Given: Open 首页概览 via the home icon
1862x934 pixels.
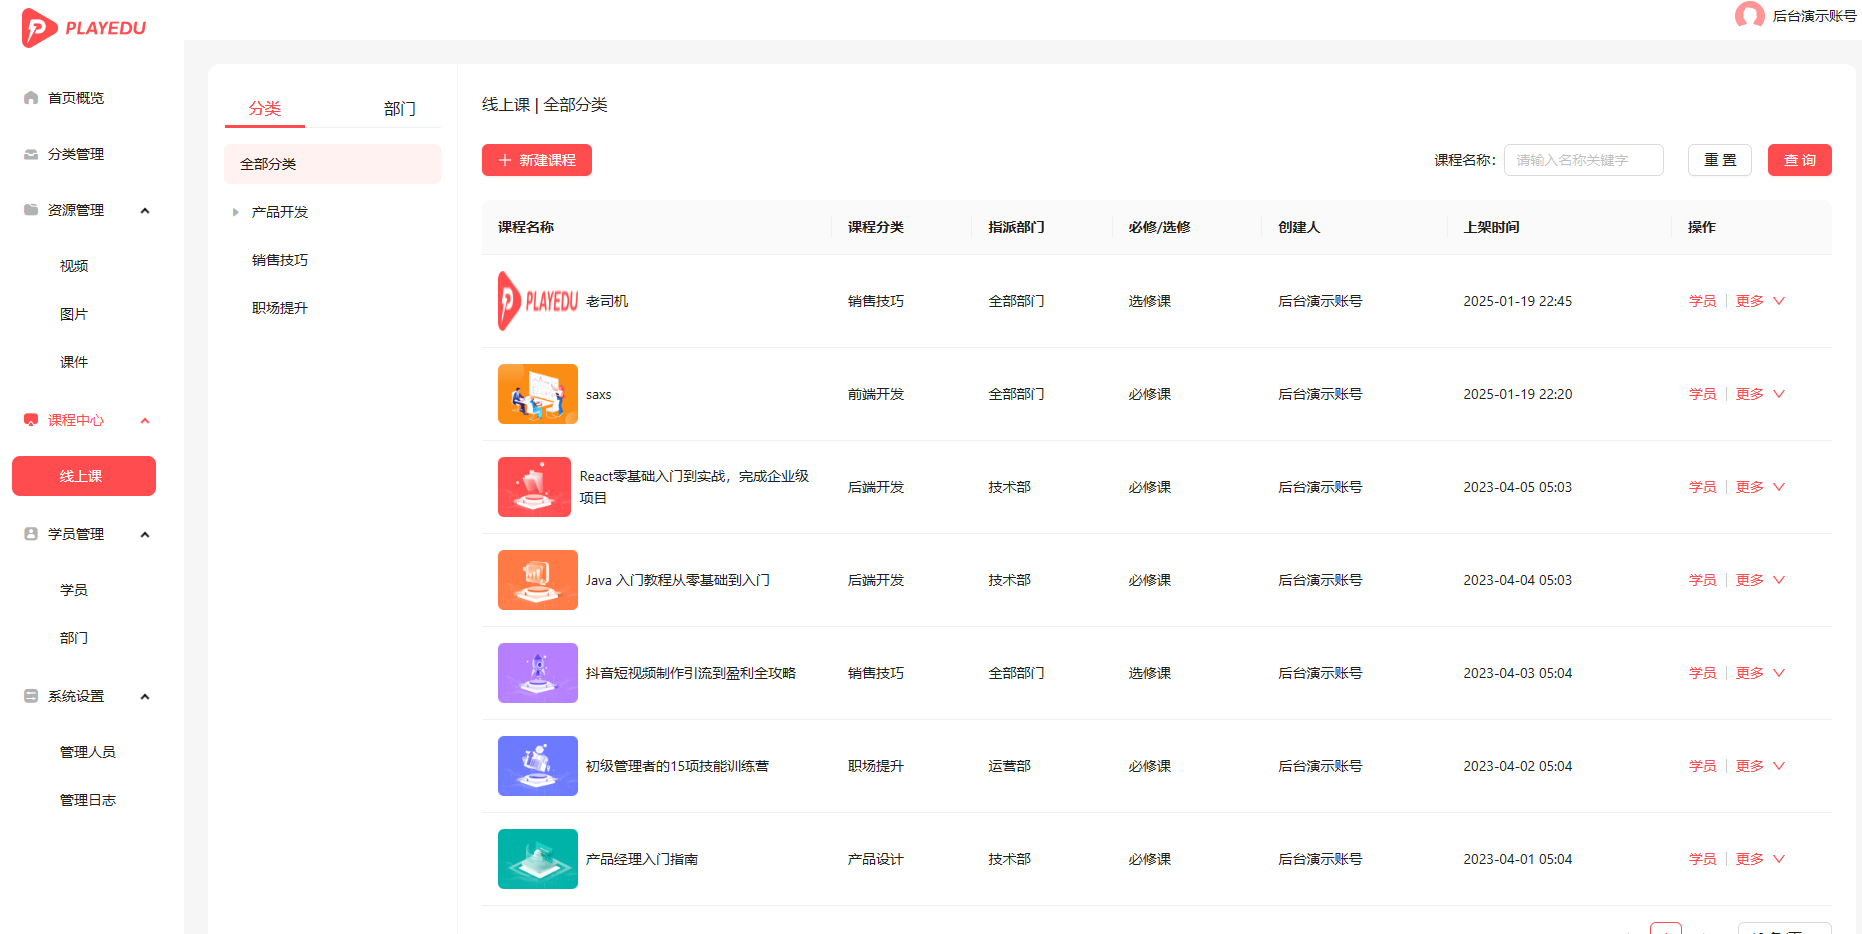Looking at the screenshot, I should pos(30,97).
